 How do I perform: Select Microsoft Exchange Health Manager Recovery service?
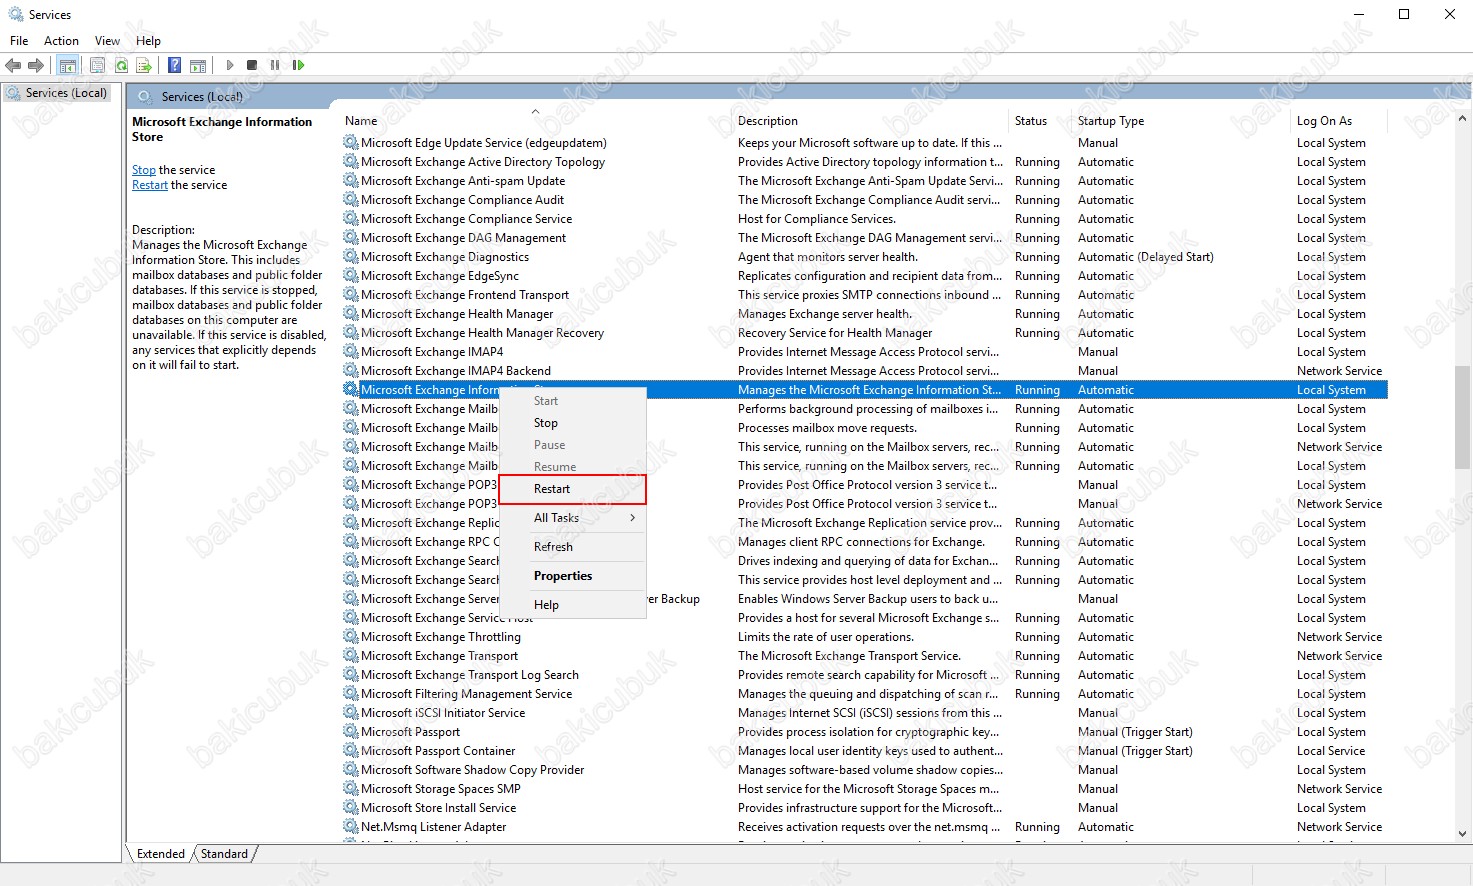point(864,333)
